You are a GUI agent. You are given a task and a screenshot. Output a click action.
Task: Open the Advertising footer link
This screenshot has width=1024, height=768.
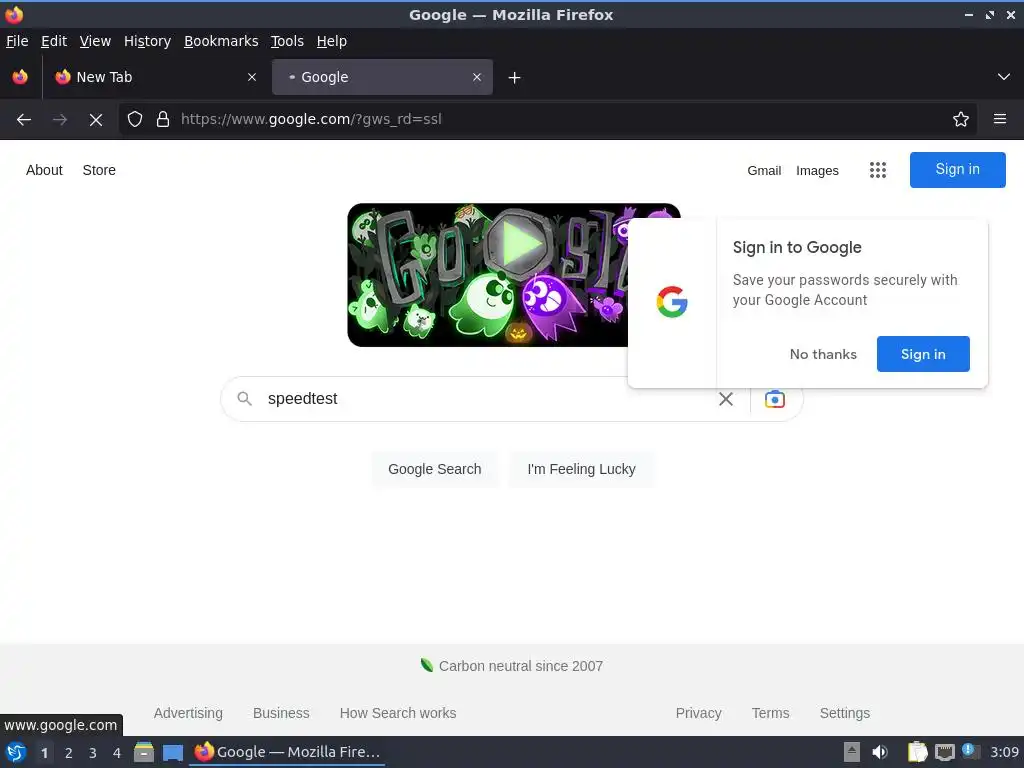(188, 713)
